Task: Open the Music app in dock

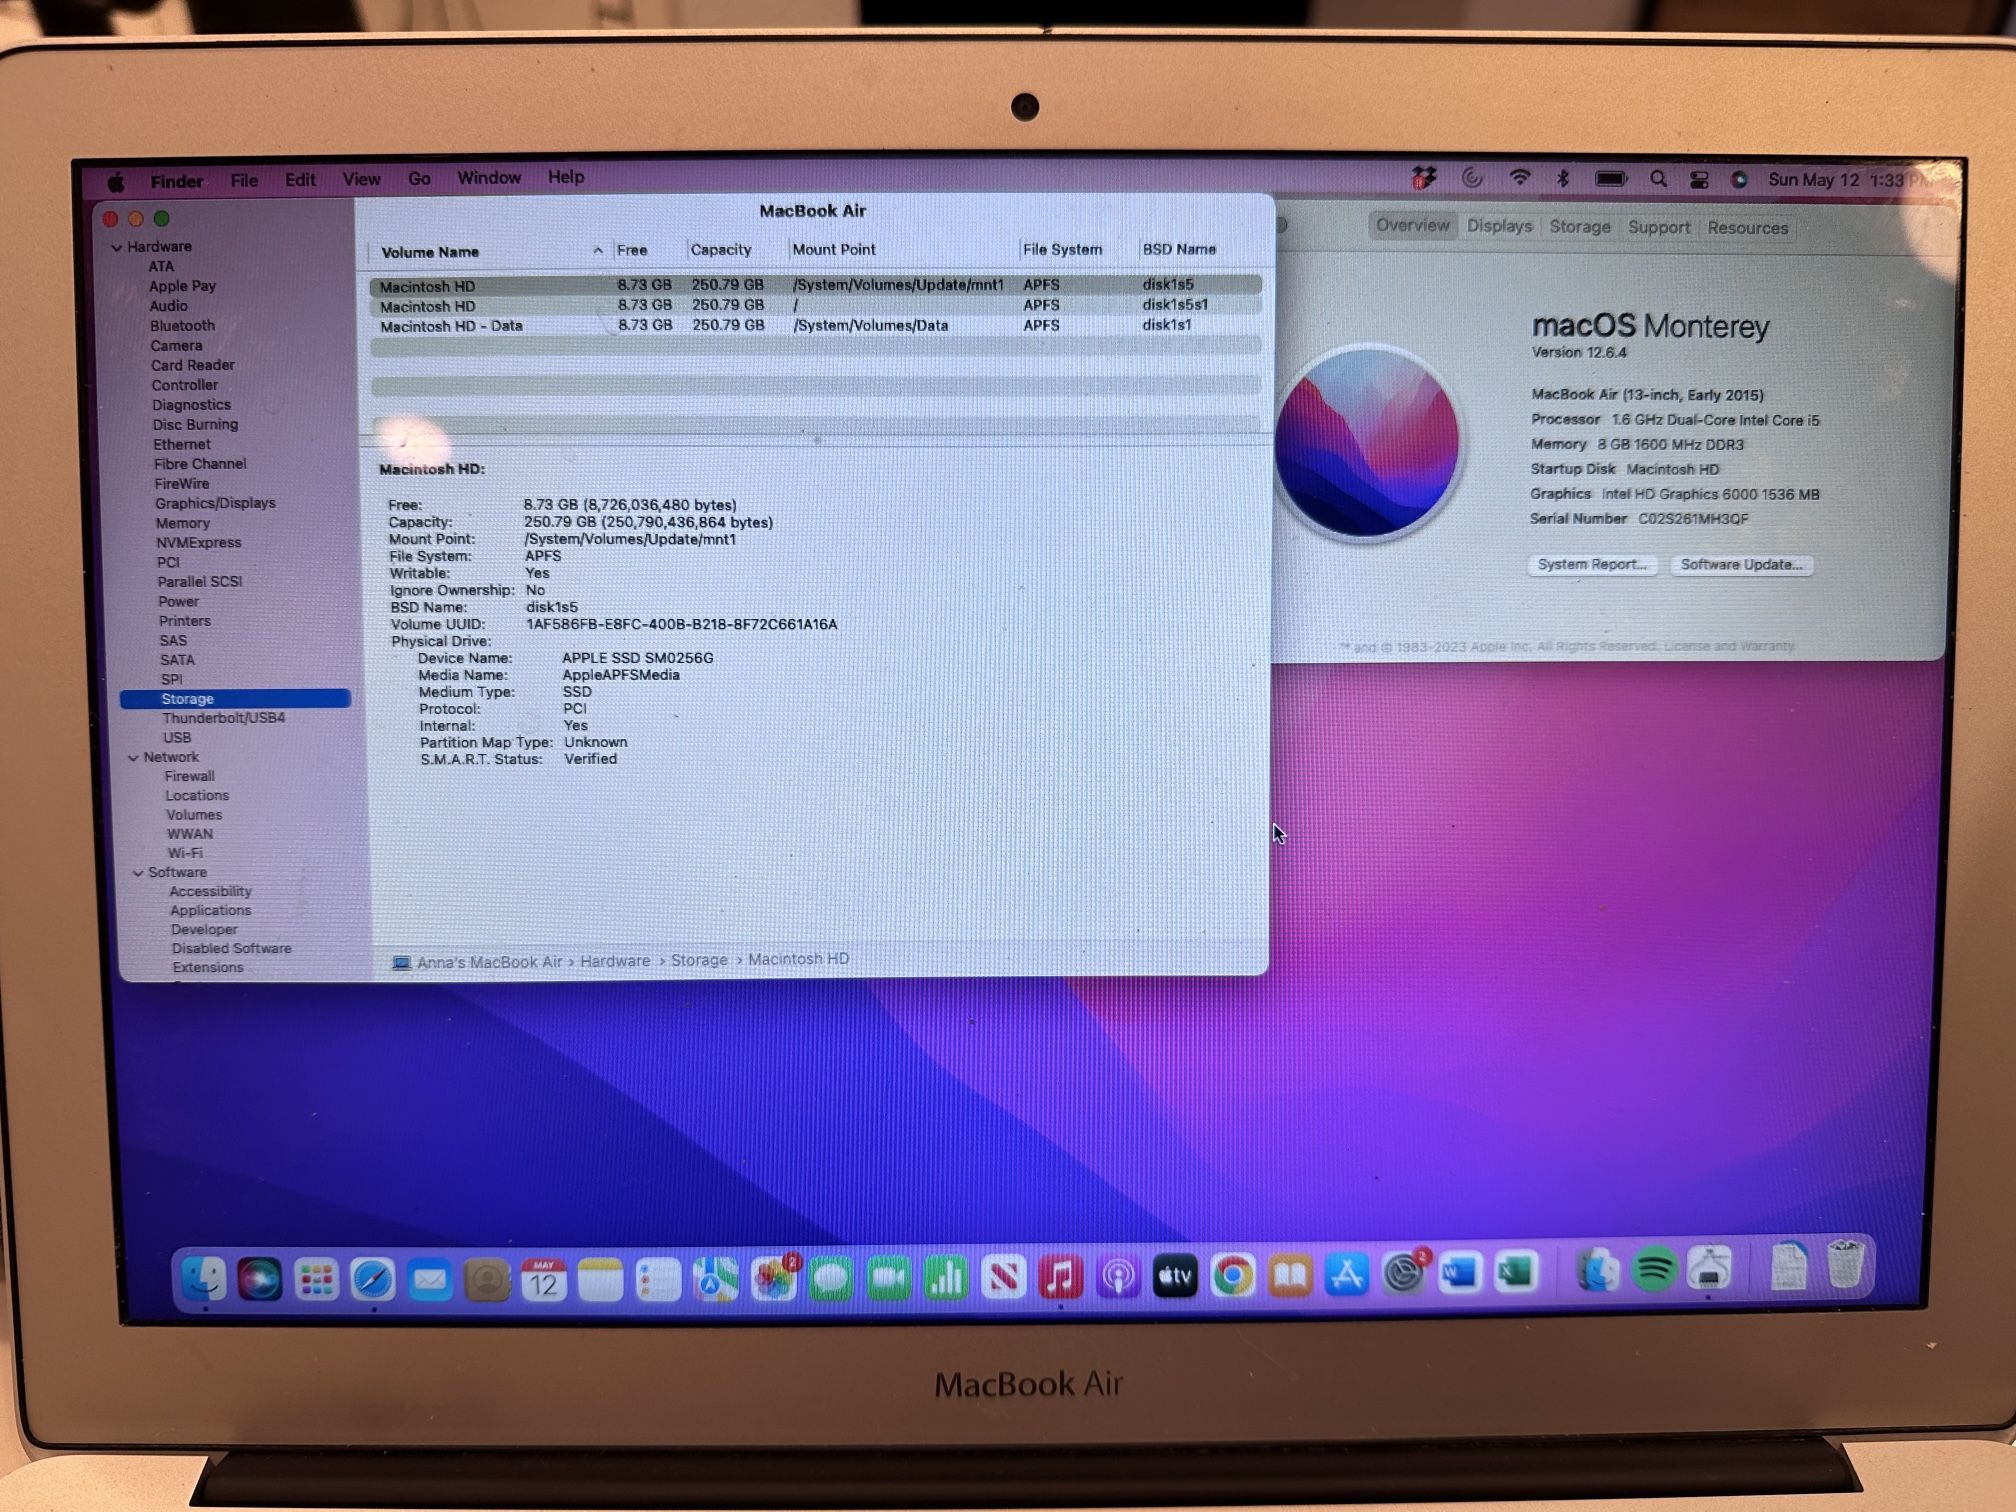Action: pyautogui.click(x=1061, y=1277)
